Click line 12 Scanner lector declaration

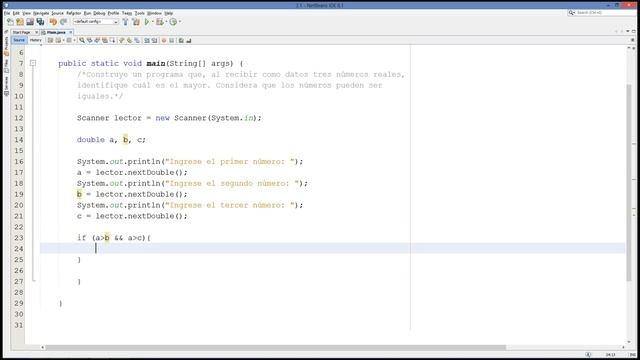click(169, 118)
